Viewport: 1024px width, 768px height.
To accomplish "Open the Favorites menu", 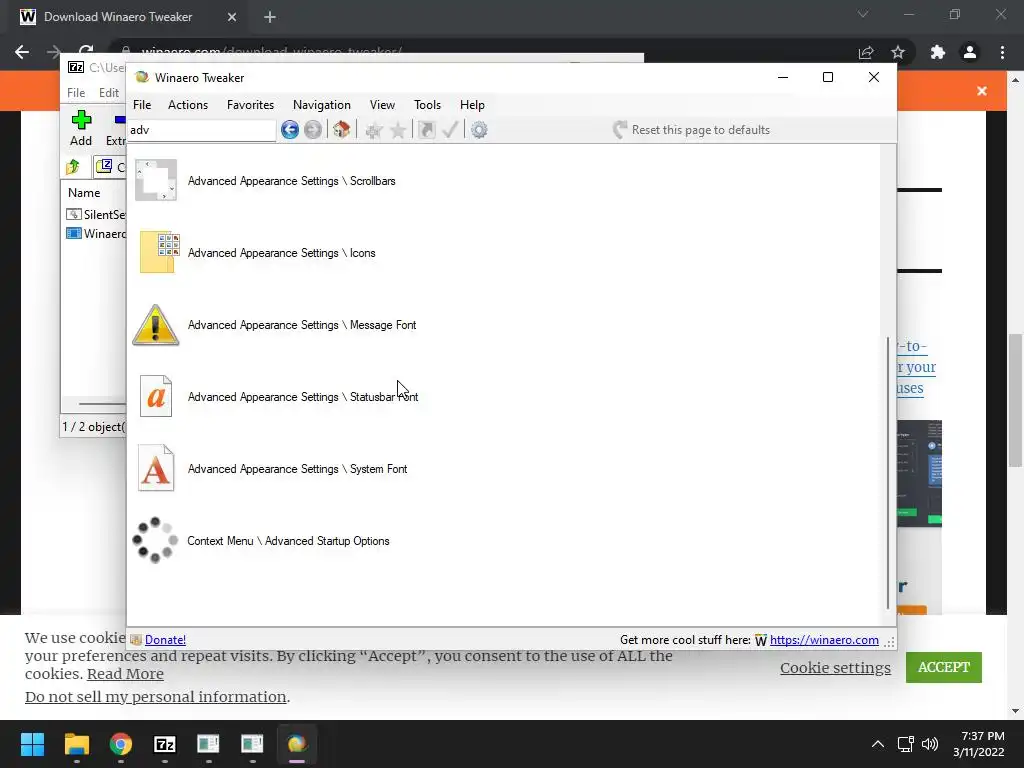I will pos(250,104).
